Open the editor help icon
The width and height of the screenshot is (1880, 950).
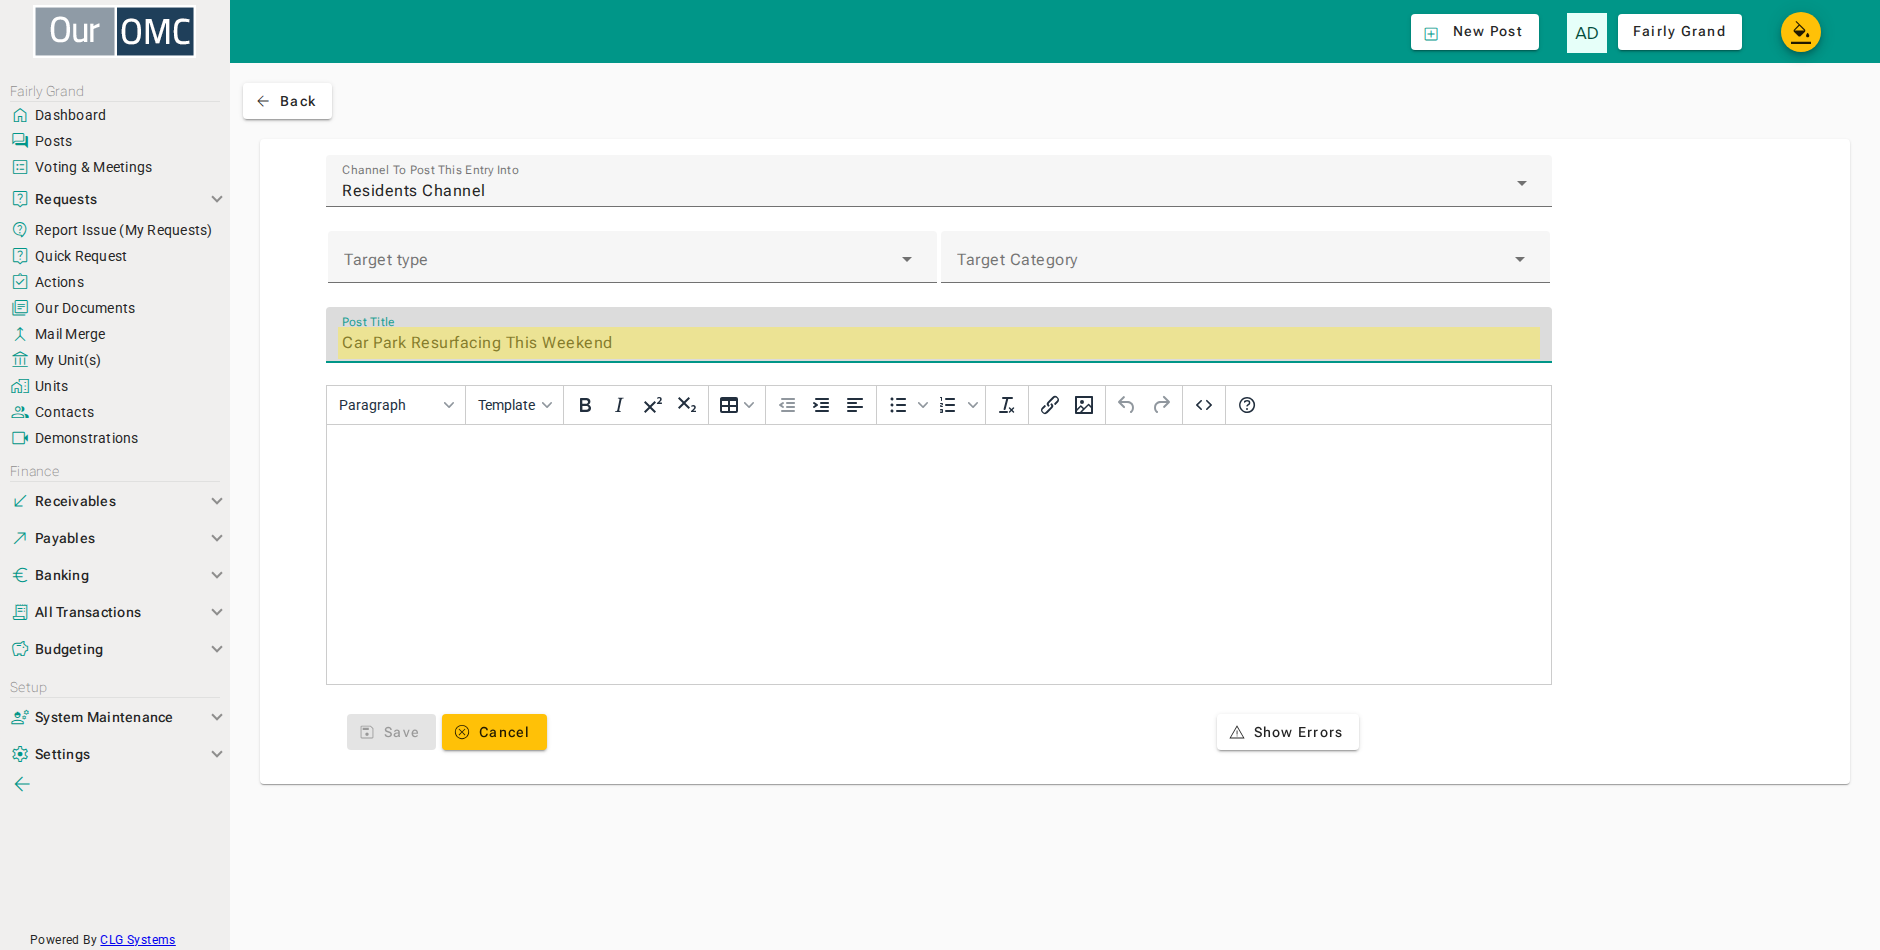click(1247, 405)
